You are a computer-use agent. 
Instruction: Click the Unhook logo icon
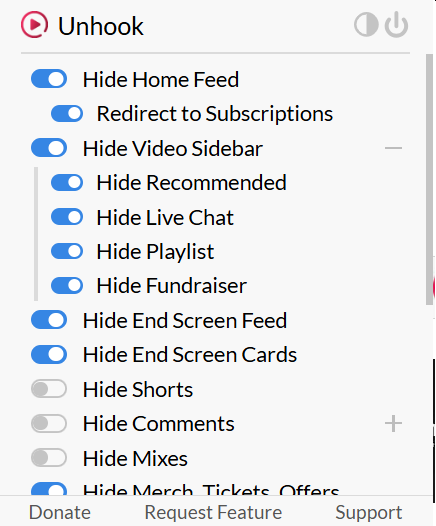[x=34, y=24]
